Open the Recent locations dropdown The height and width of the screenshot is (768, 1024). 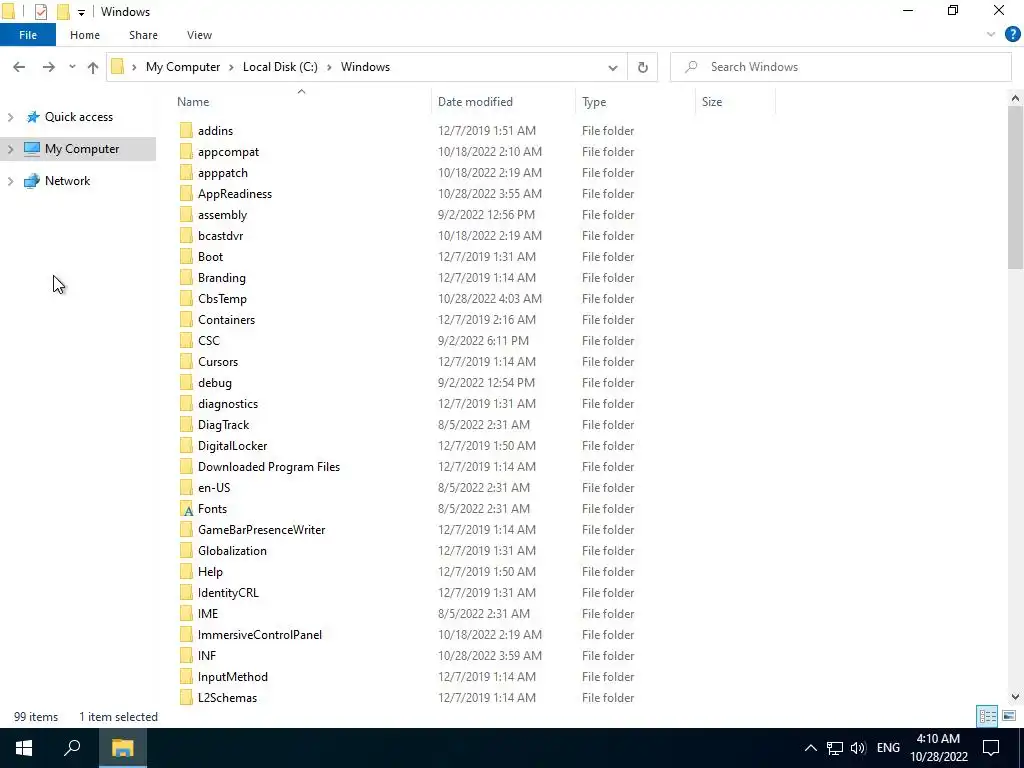(72, 67)
